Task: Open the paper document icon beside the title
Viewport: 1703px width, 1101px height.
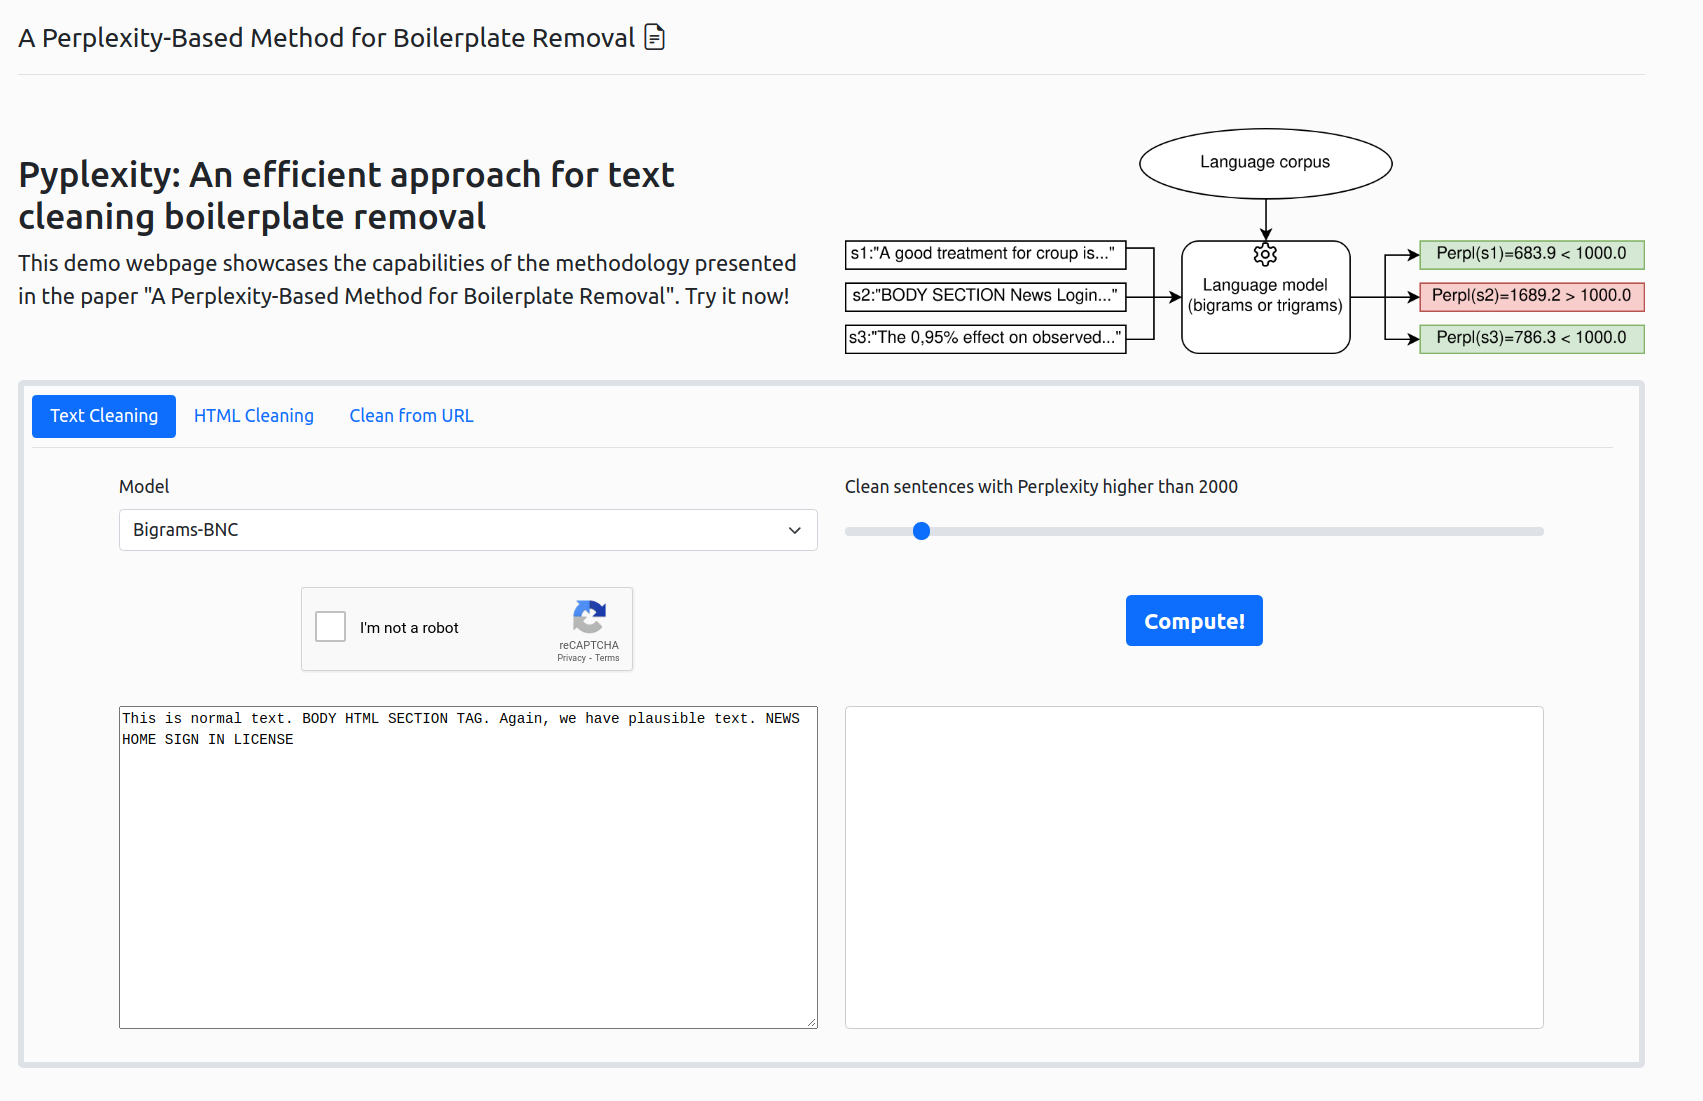Action: (654, 38)
